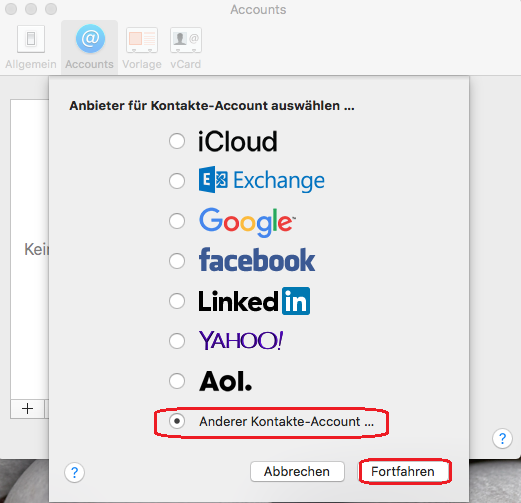Screen dimensions: 521x503
Task: Select the LinkedIn account option
Action: 177,301
